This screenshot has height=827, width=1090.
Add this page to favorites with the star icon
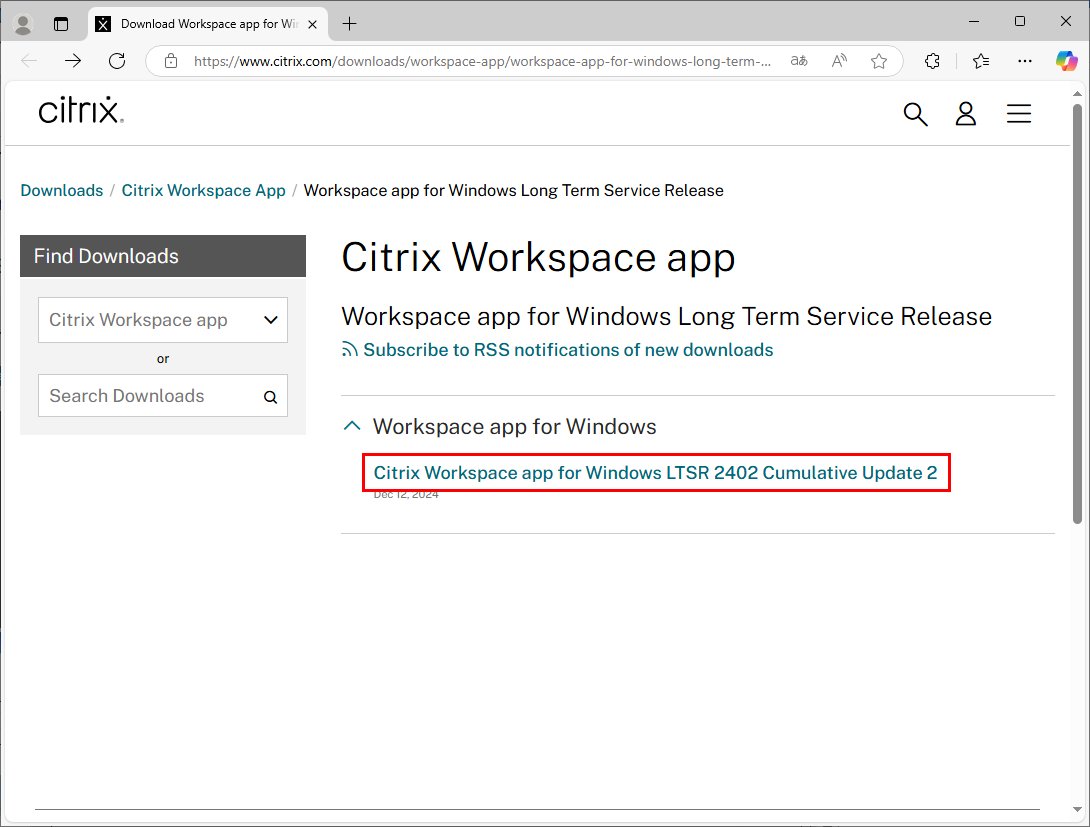click(879, 61)
